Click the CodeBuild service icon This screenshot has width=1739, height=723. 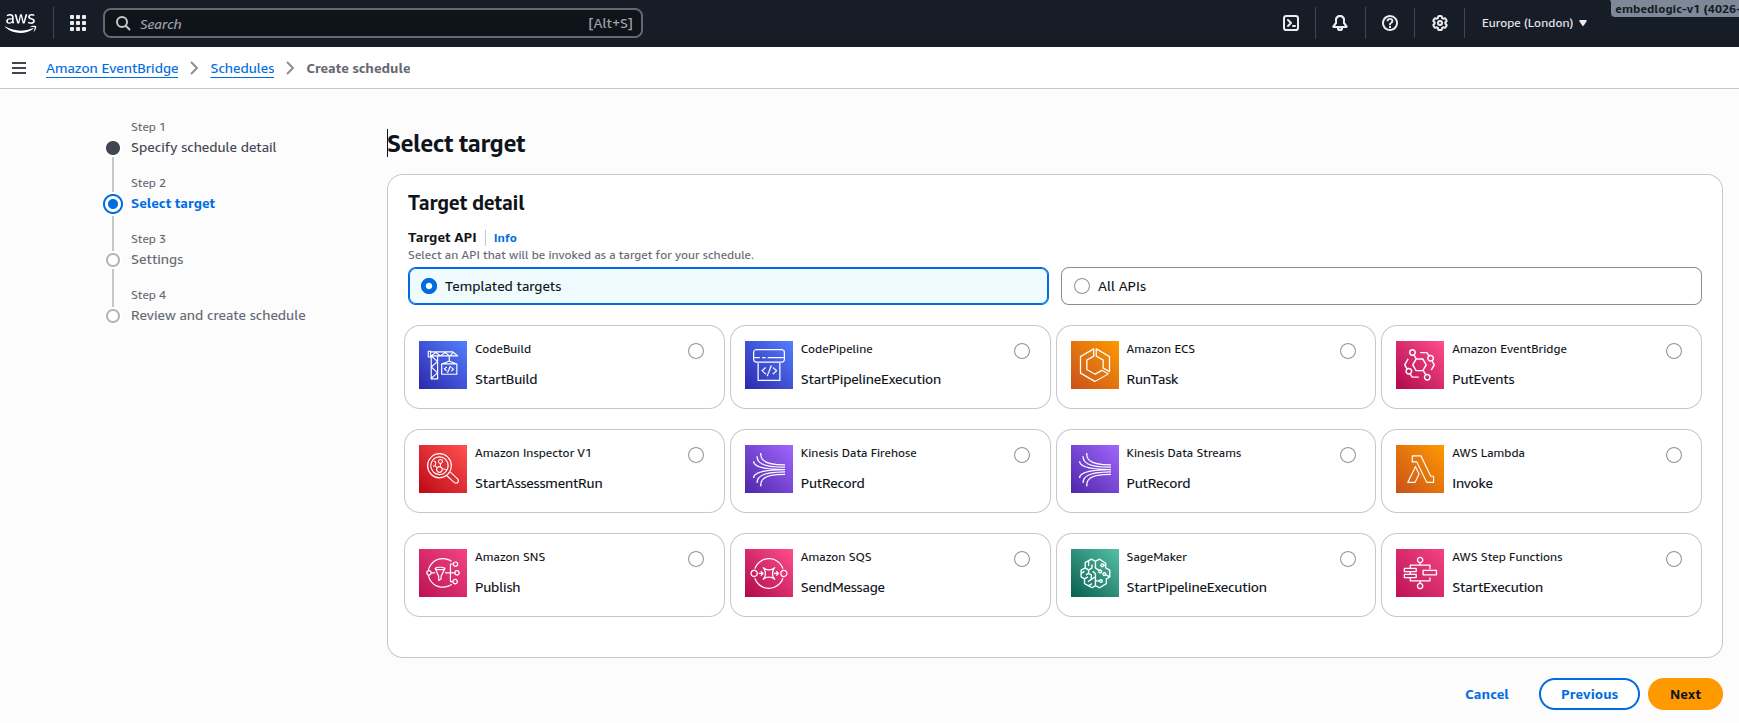point(442,365)
